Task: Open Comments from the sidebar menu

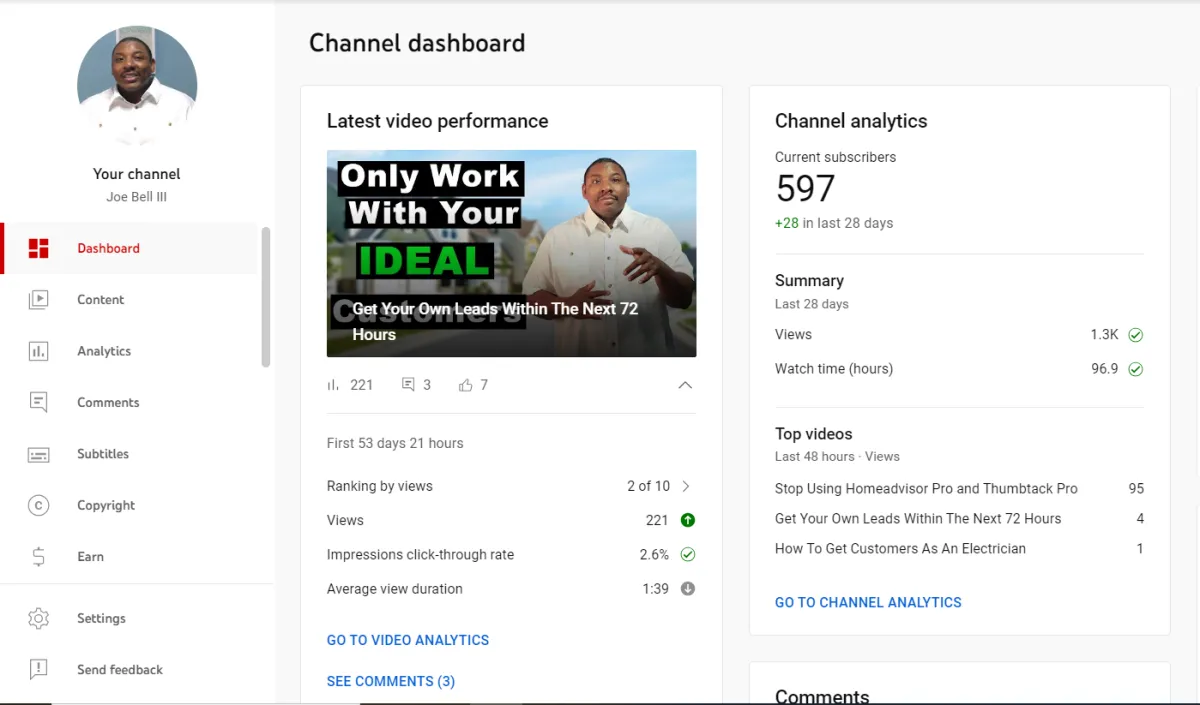Action: (130, 402)
